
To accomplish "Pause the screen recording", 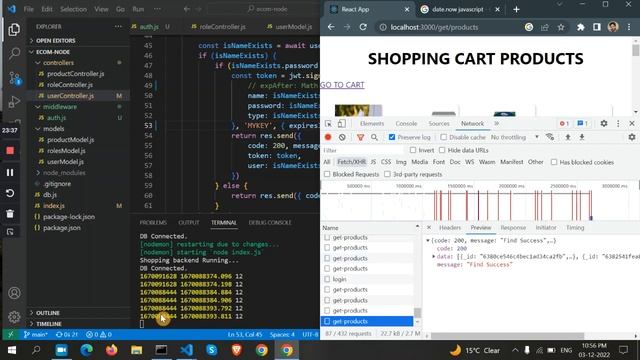I will tap(10, 172).
